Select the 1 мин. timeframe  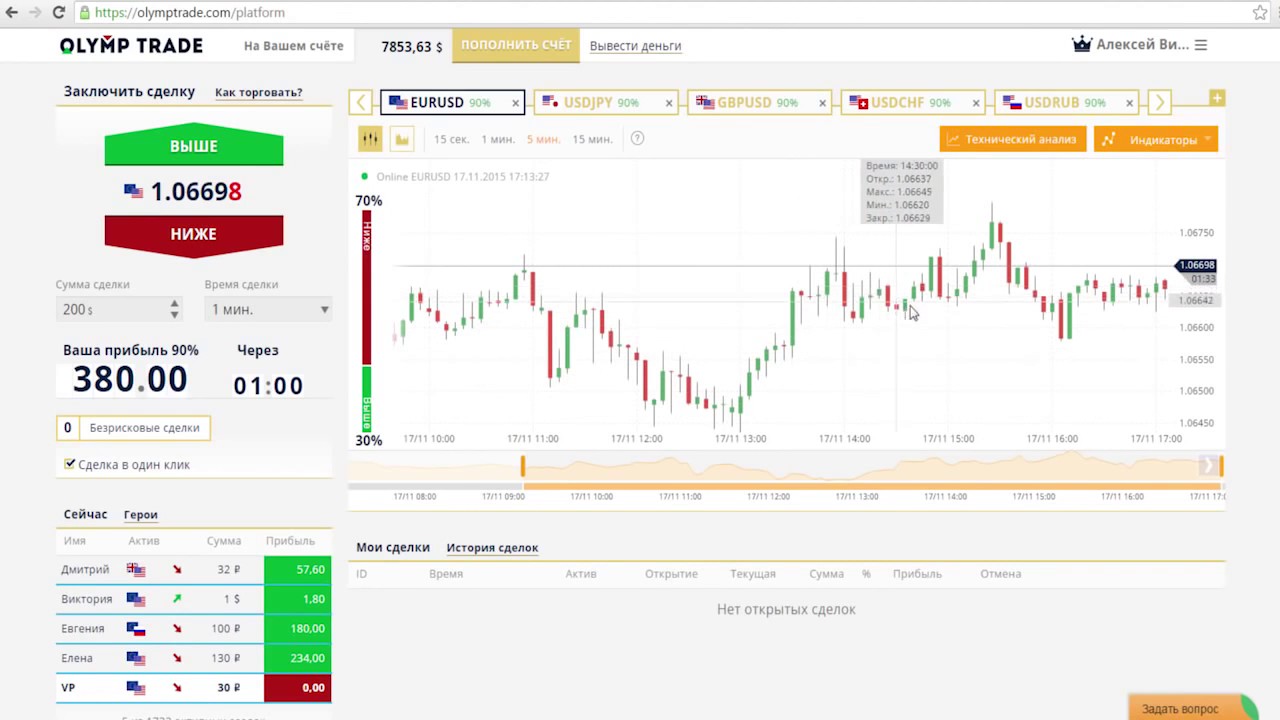498,140
